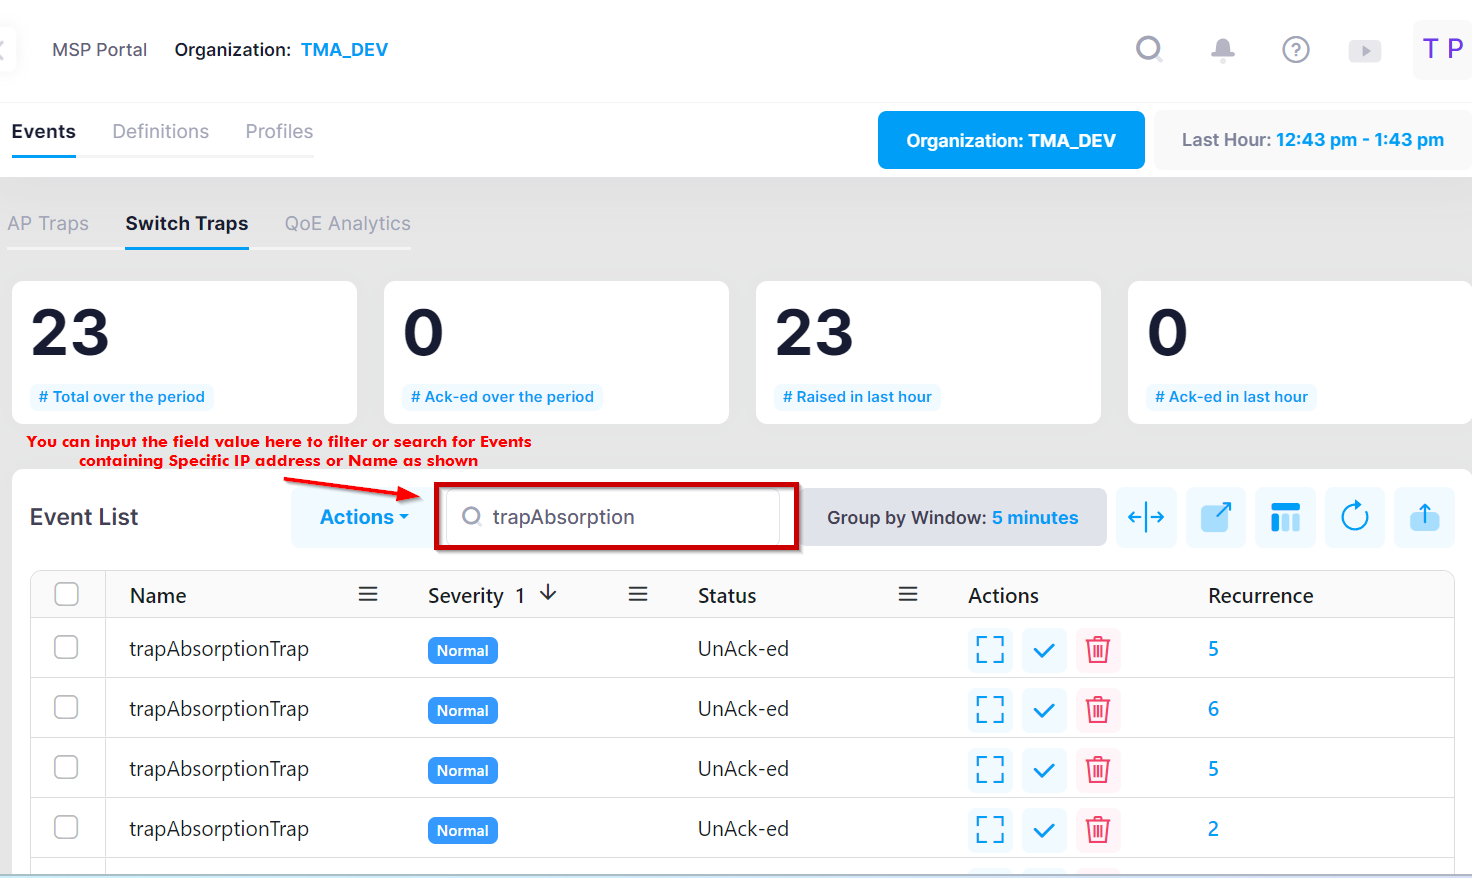This screenshot has width=1472, height=878.
Task: Switch to the AP Traps tab
Action: point(48,223)
